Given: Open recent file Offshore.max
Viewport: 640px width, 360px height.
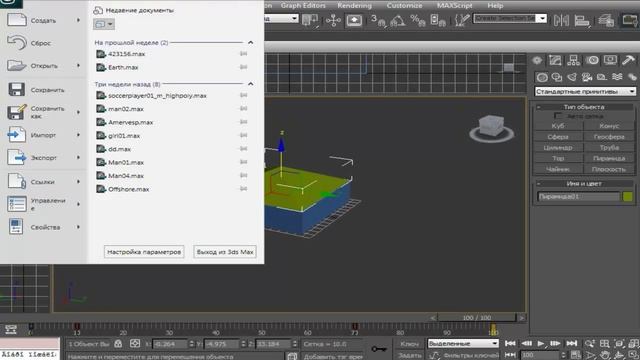Looking at the screenshot, I should 128,189.
